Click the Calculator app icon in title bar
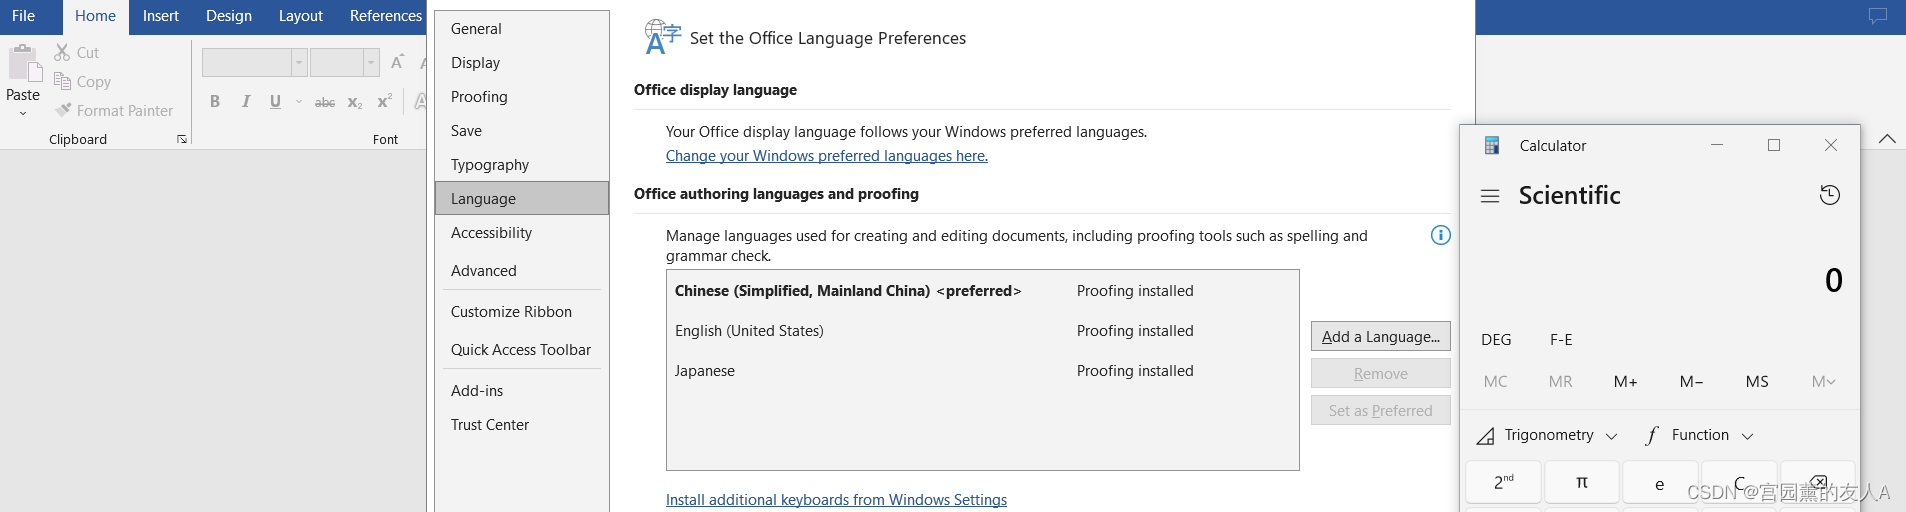The image size is (1906, 512). [x=1491, y=145]
